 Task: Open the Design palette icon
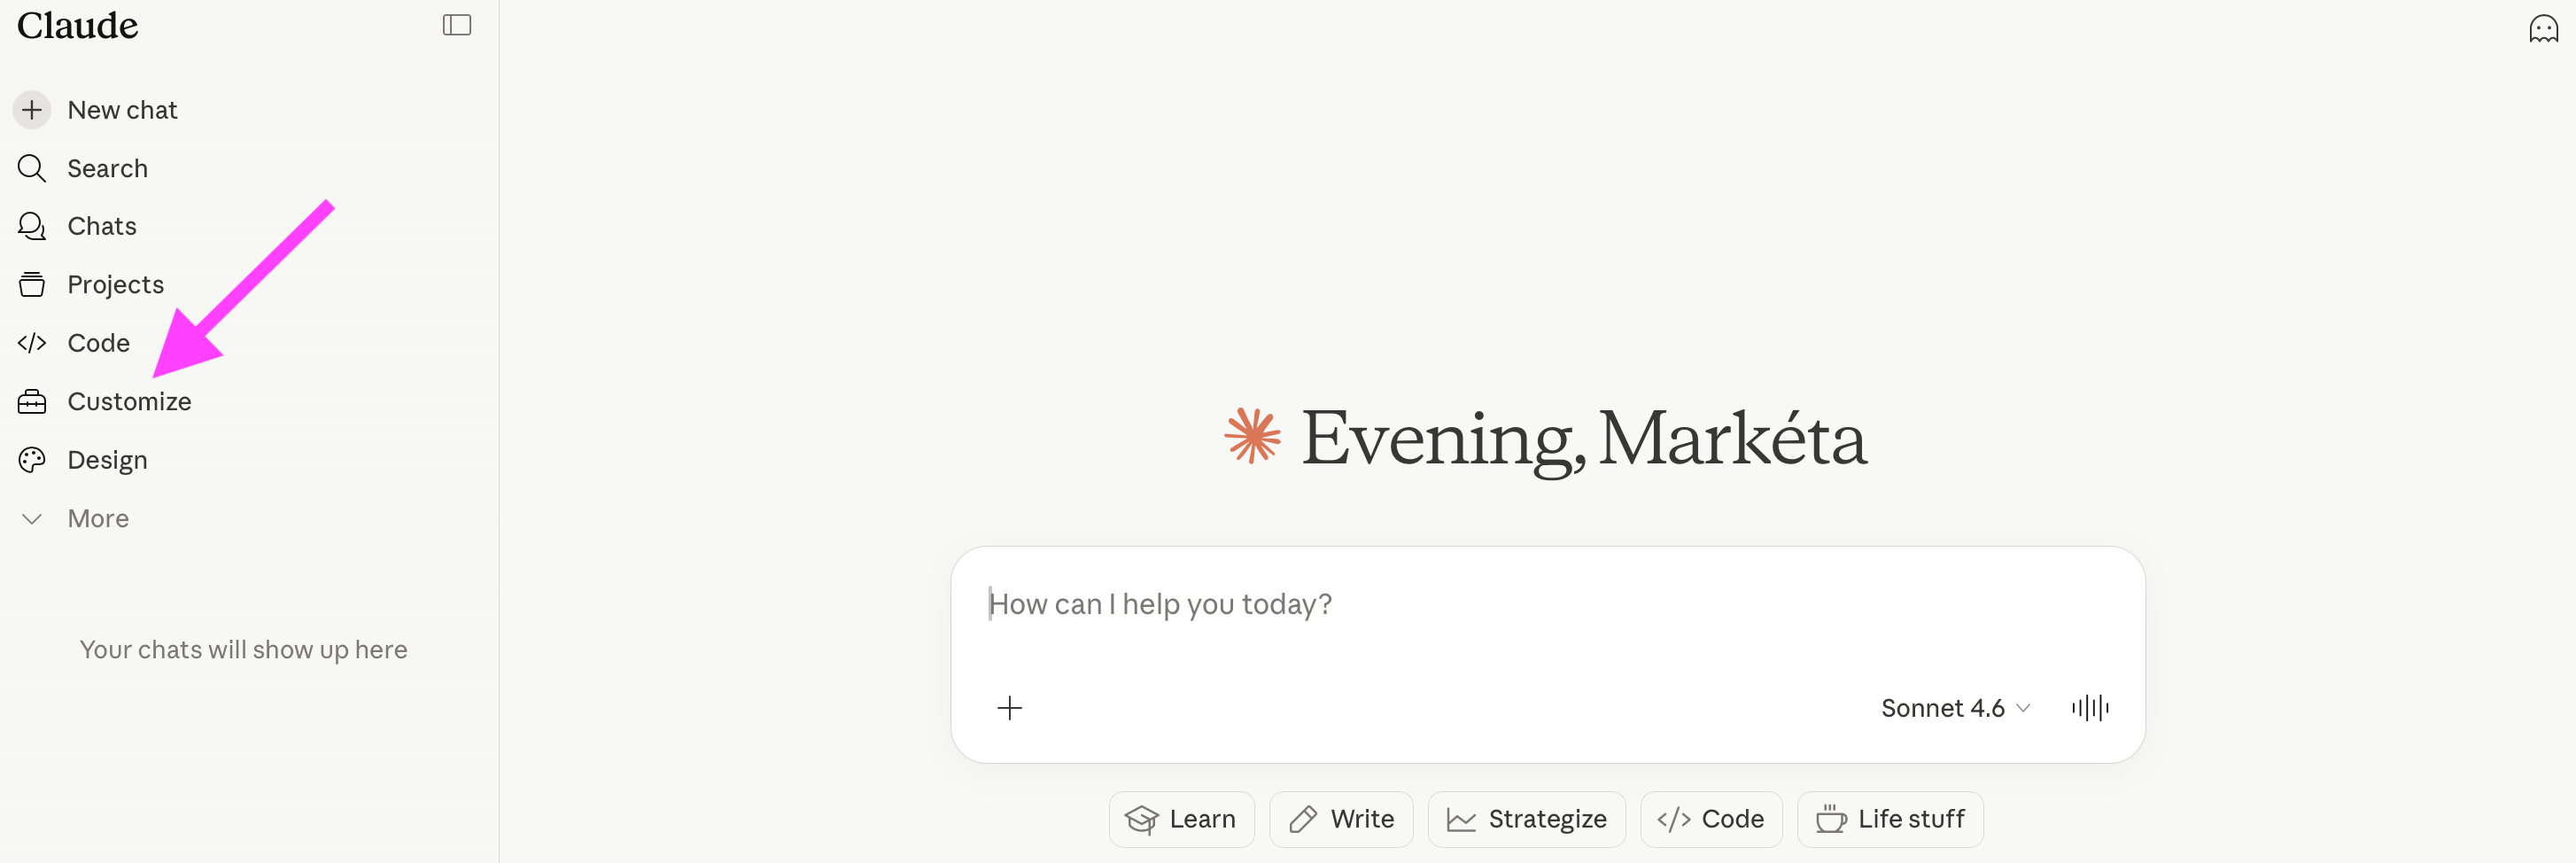[32, 460]
